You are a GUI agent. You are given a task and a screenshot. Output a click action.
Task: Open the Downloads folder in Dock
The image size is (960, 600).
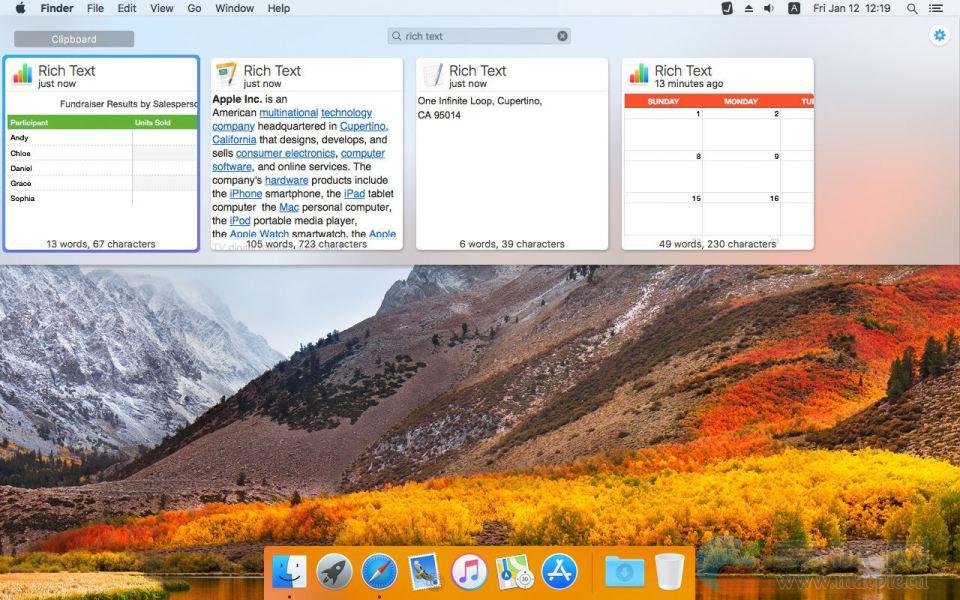pos(624,572)
